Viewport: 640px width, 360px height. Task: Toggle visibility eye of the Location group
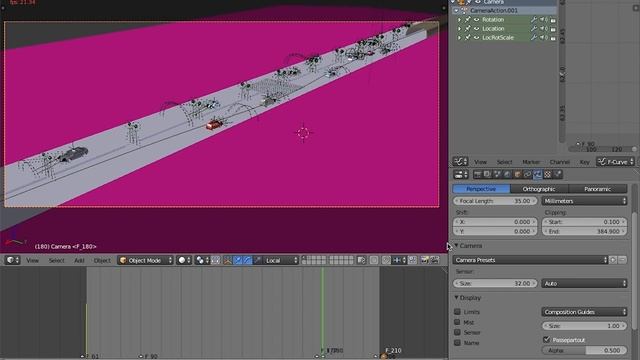(x=476, y=29)
